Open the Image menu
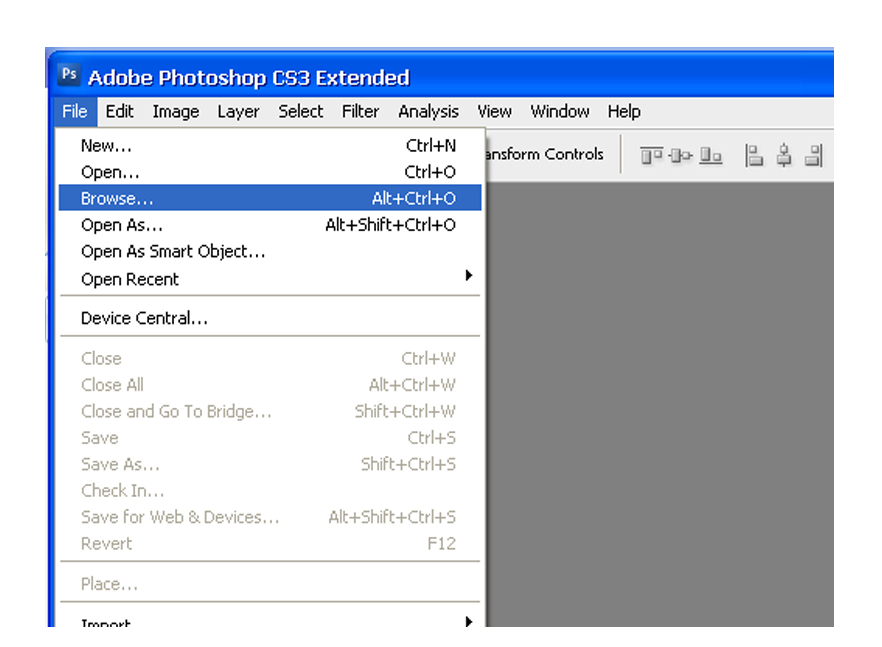Image resolution: width=882 pixels, height=647 pixels. (176, 111)
